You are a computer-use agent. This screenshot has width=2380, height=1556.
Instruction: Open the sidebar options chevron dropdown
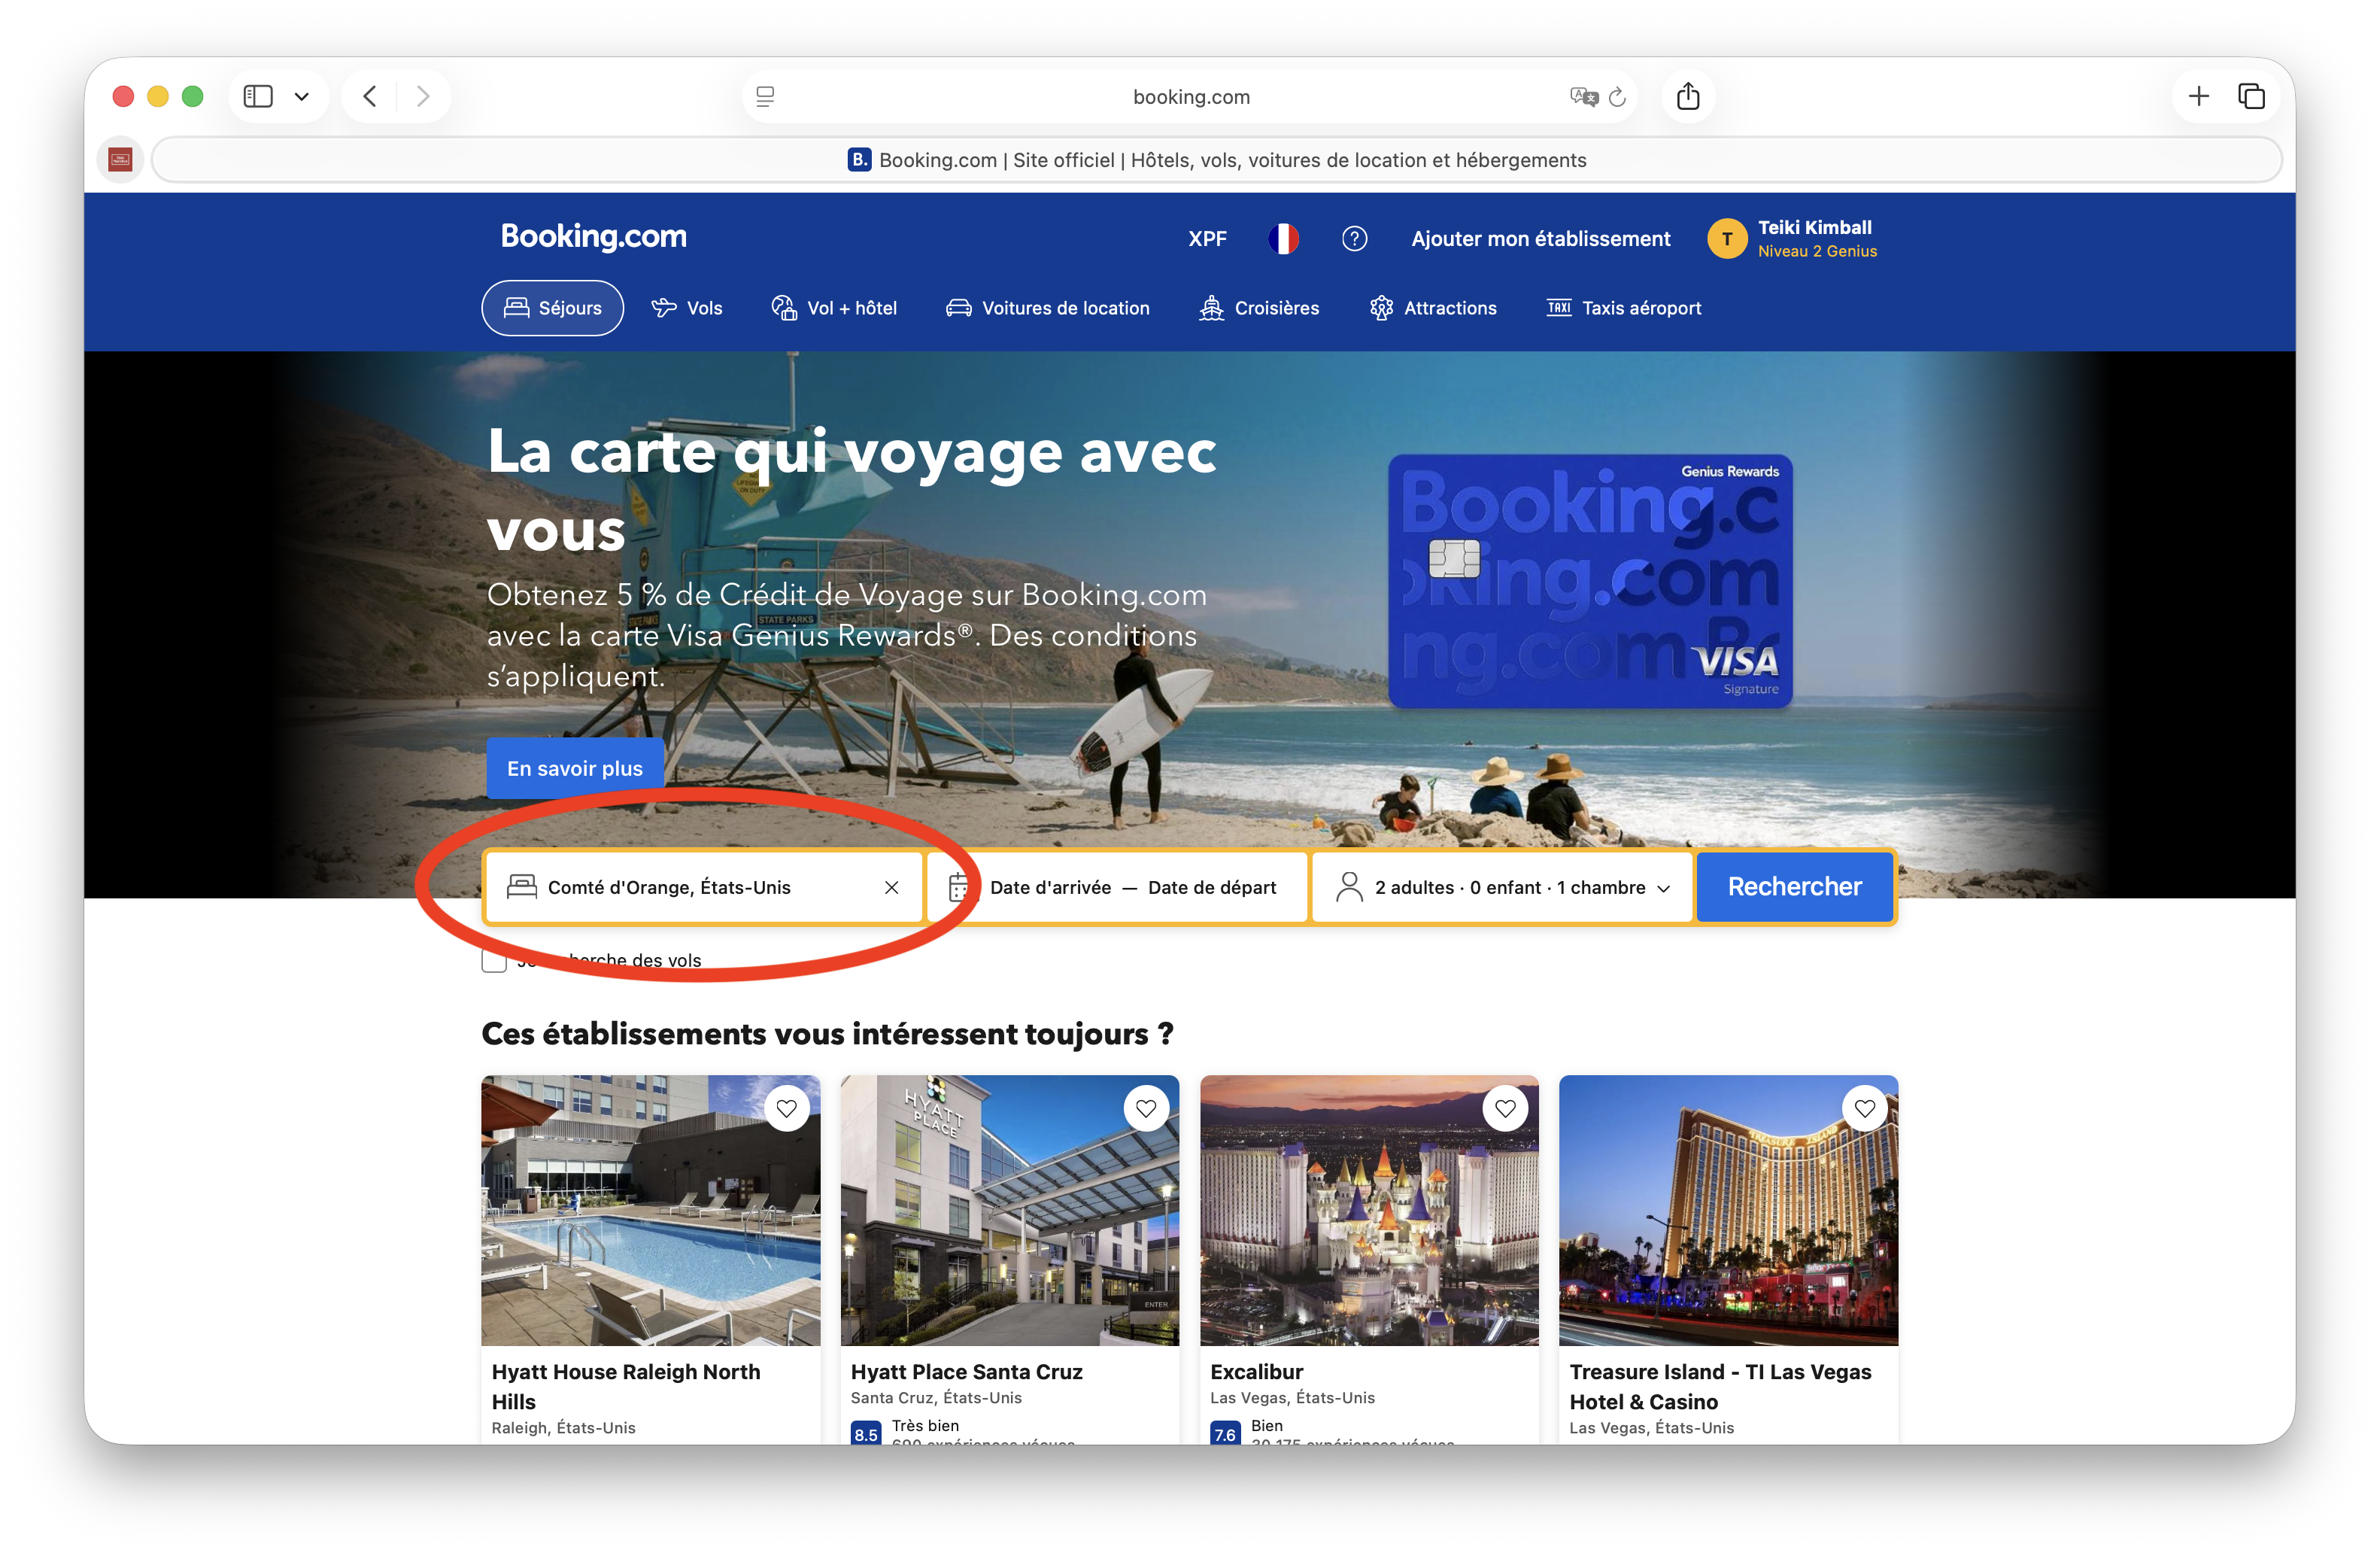[x=301, y=96]
